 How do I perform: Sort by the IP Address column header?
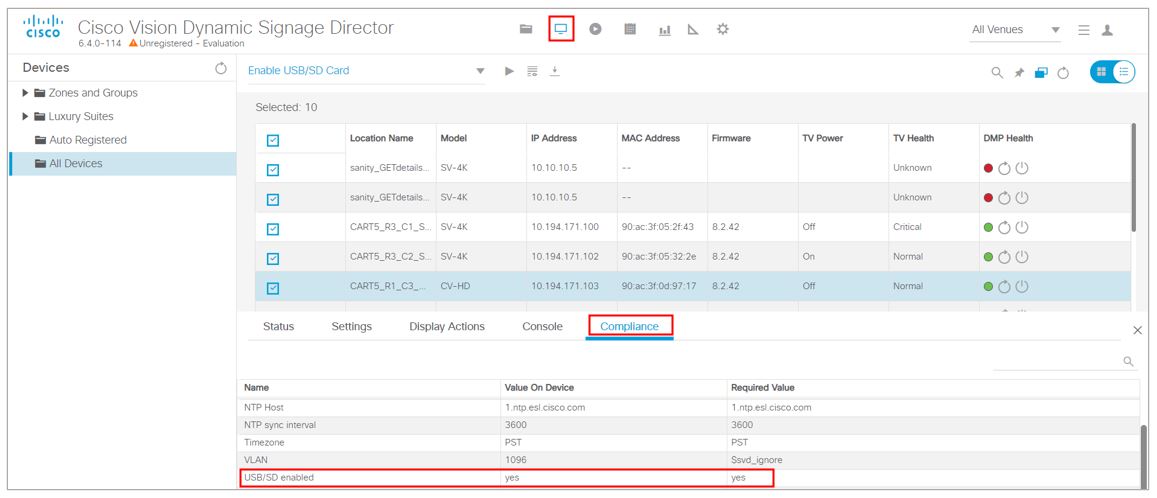553,138
